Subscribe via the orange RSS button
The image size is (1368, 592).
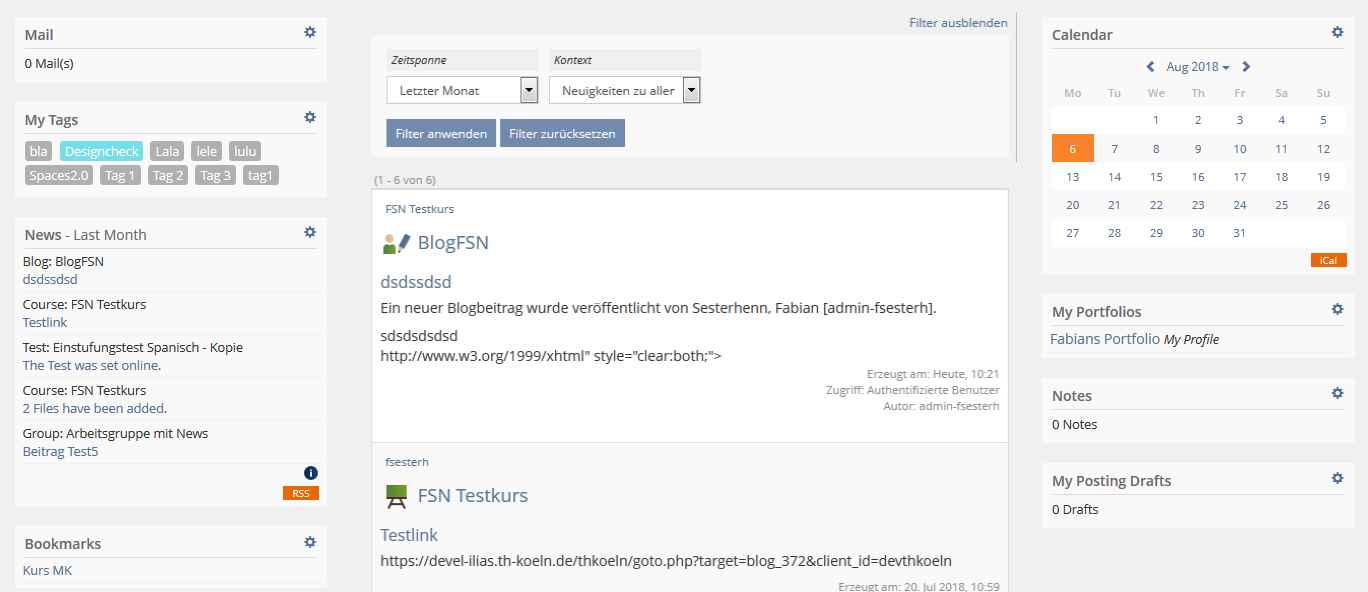coord(300,493)
